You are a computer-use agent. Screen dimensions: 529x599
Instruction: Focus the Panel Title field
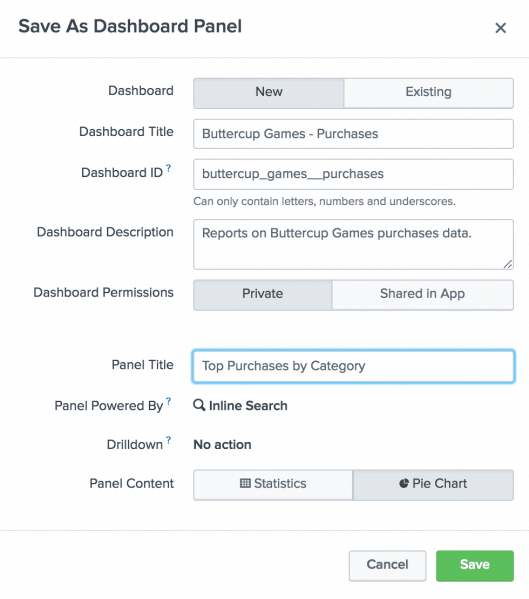pyautogui.click(x=353, y=366)
